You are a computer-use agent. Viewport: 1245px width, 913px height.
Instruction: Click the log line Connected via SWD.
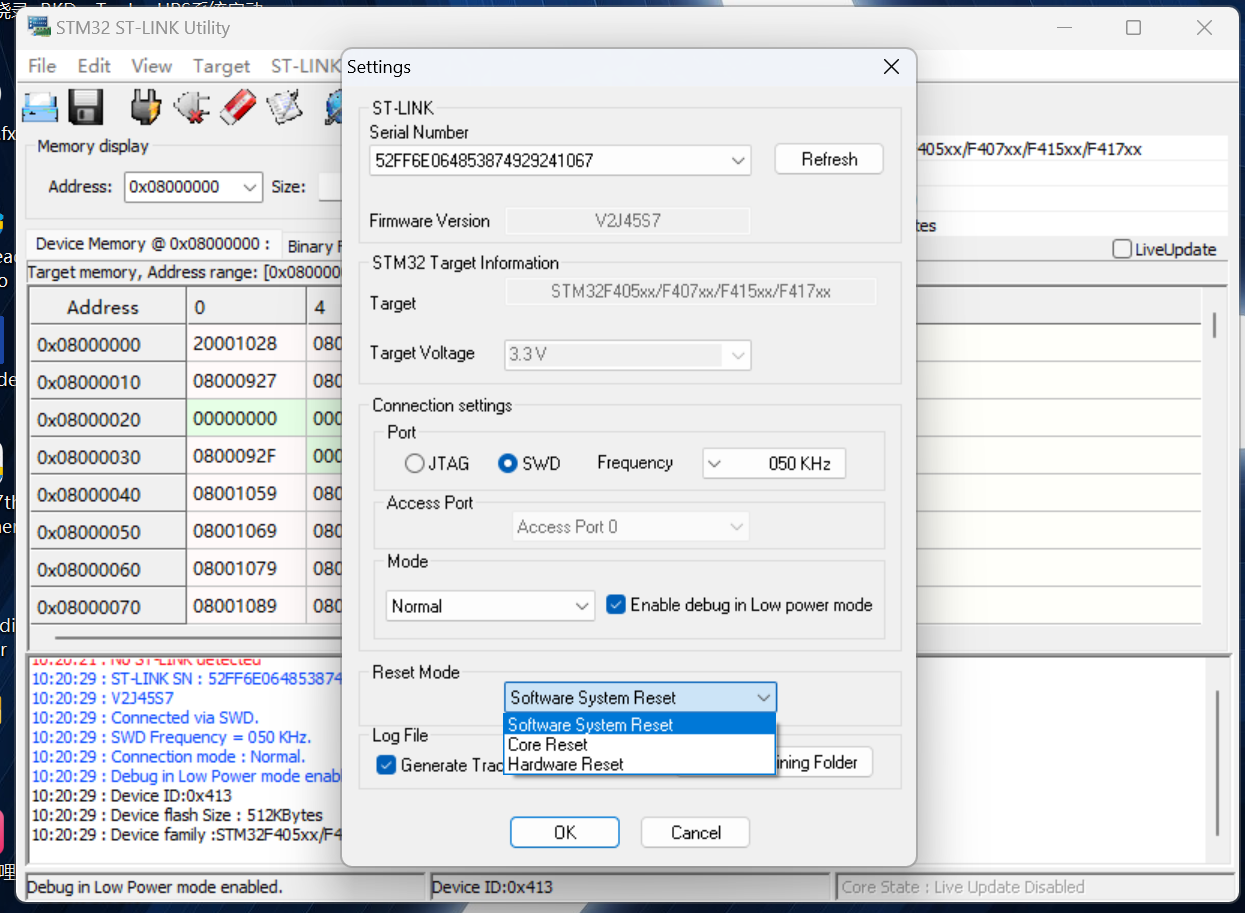click(x=145, y=718)
